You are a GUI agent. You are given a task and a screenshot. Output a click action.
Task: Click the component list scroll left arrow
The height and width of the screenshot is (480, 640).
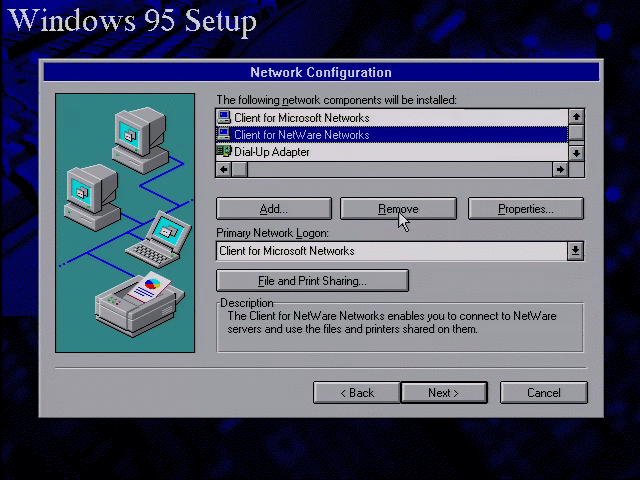click(224, 169)
